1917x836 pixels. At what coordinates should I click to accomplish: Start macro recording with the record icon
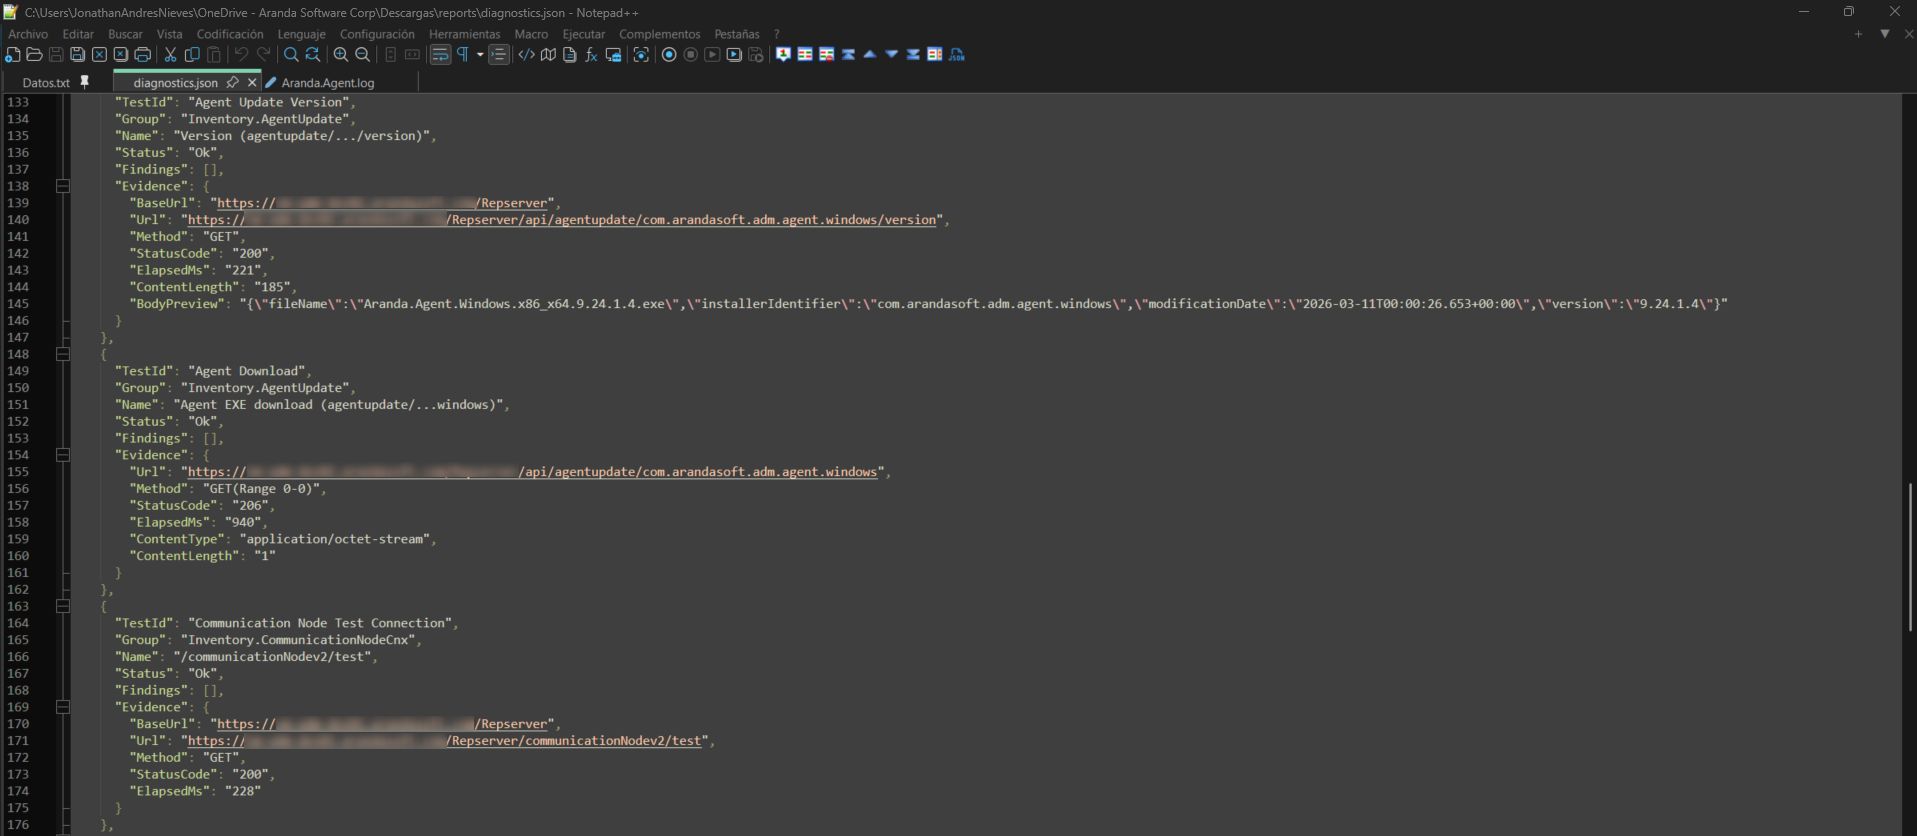(x=669, y=55)
